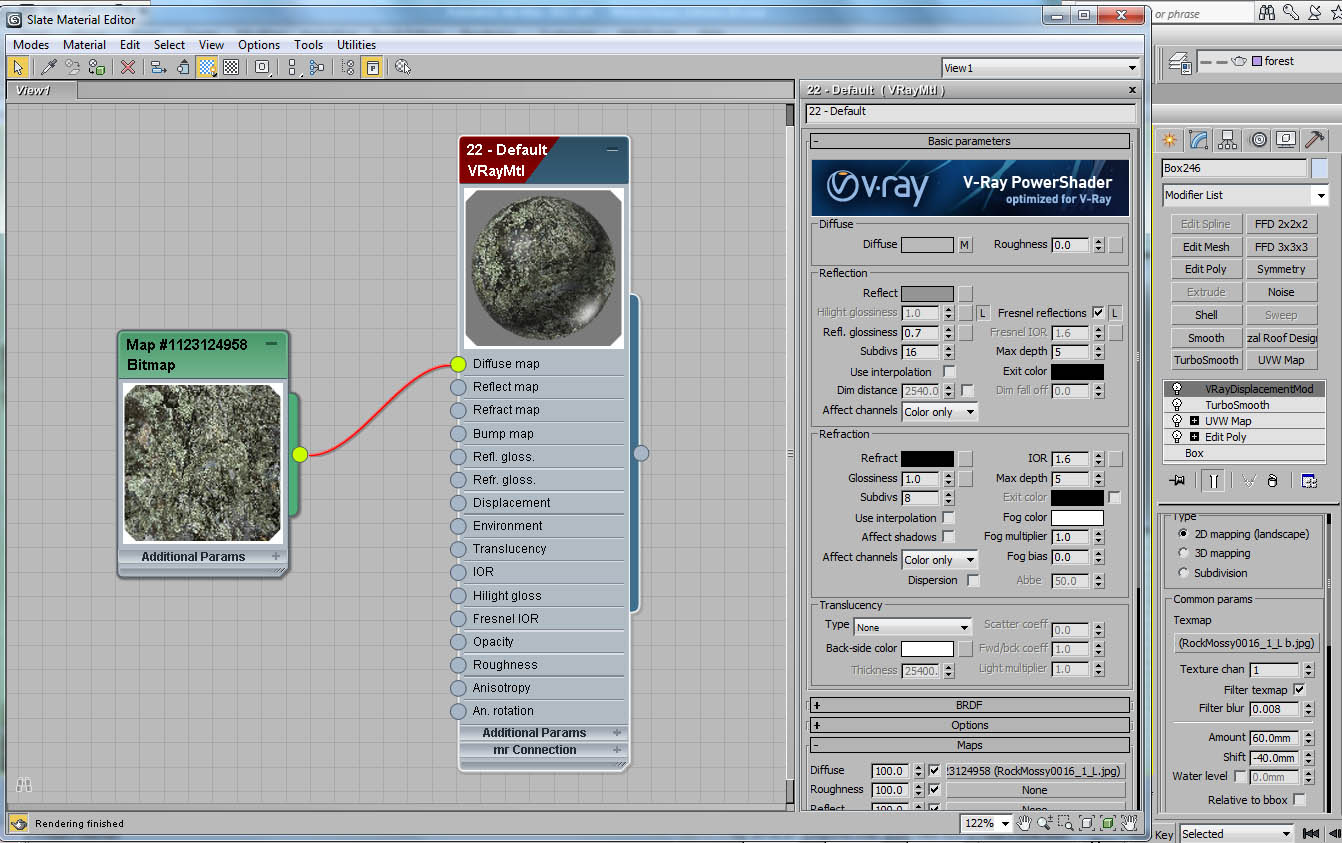Toggle Reflection Use interpolation checkbox
The height and width of the screenshot is (843, 1342).
point(949,372)
